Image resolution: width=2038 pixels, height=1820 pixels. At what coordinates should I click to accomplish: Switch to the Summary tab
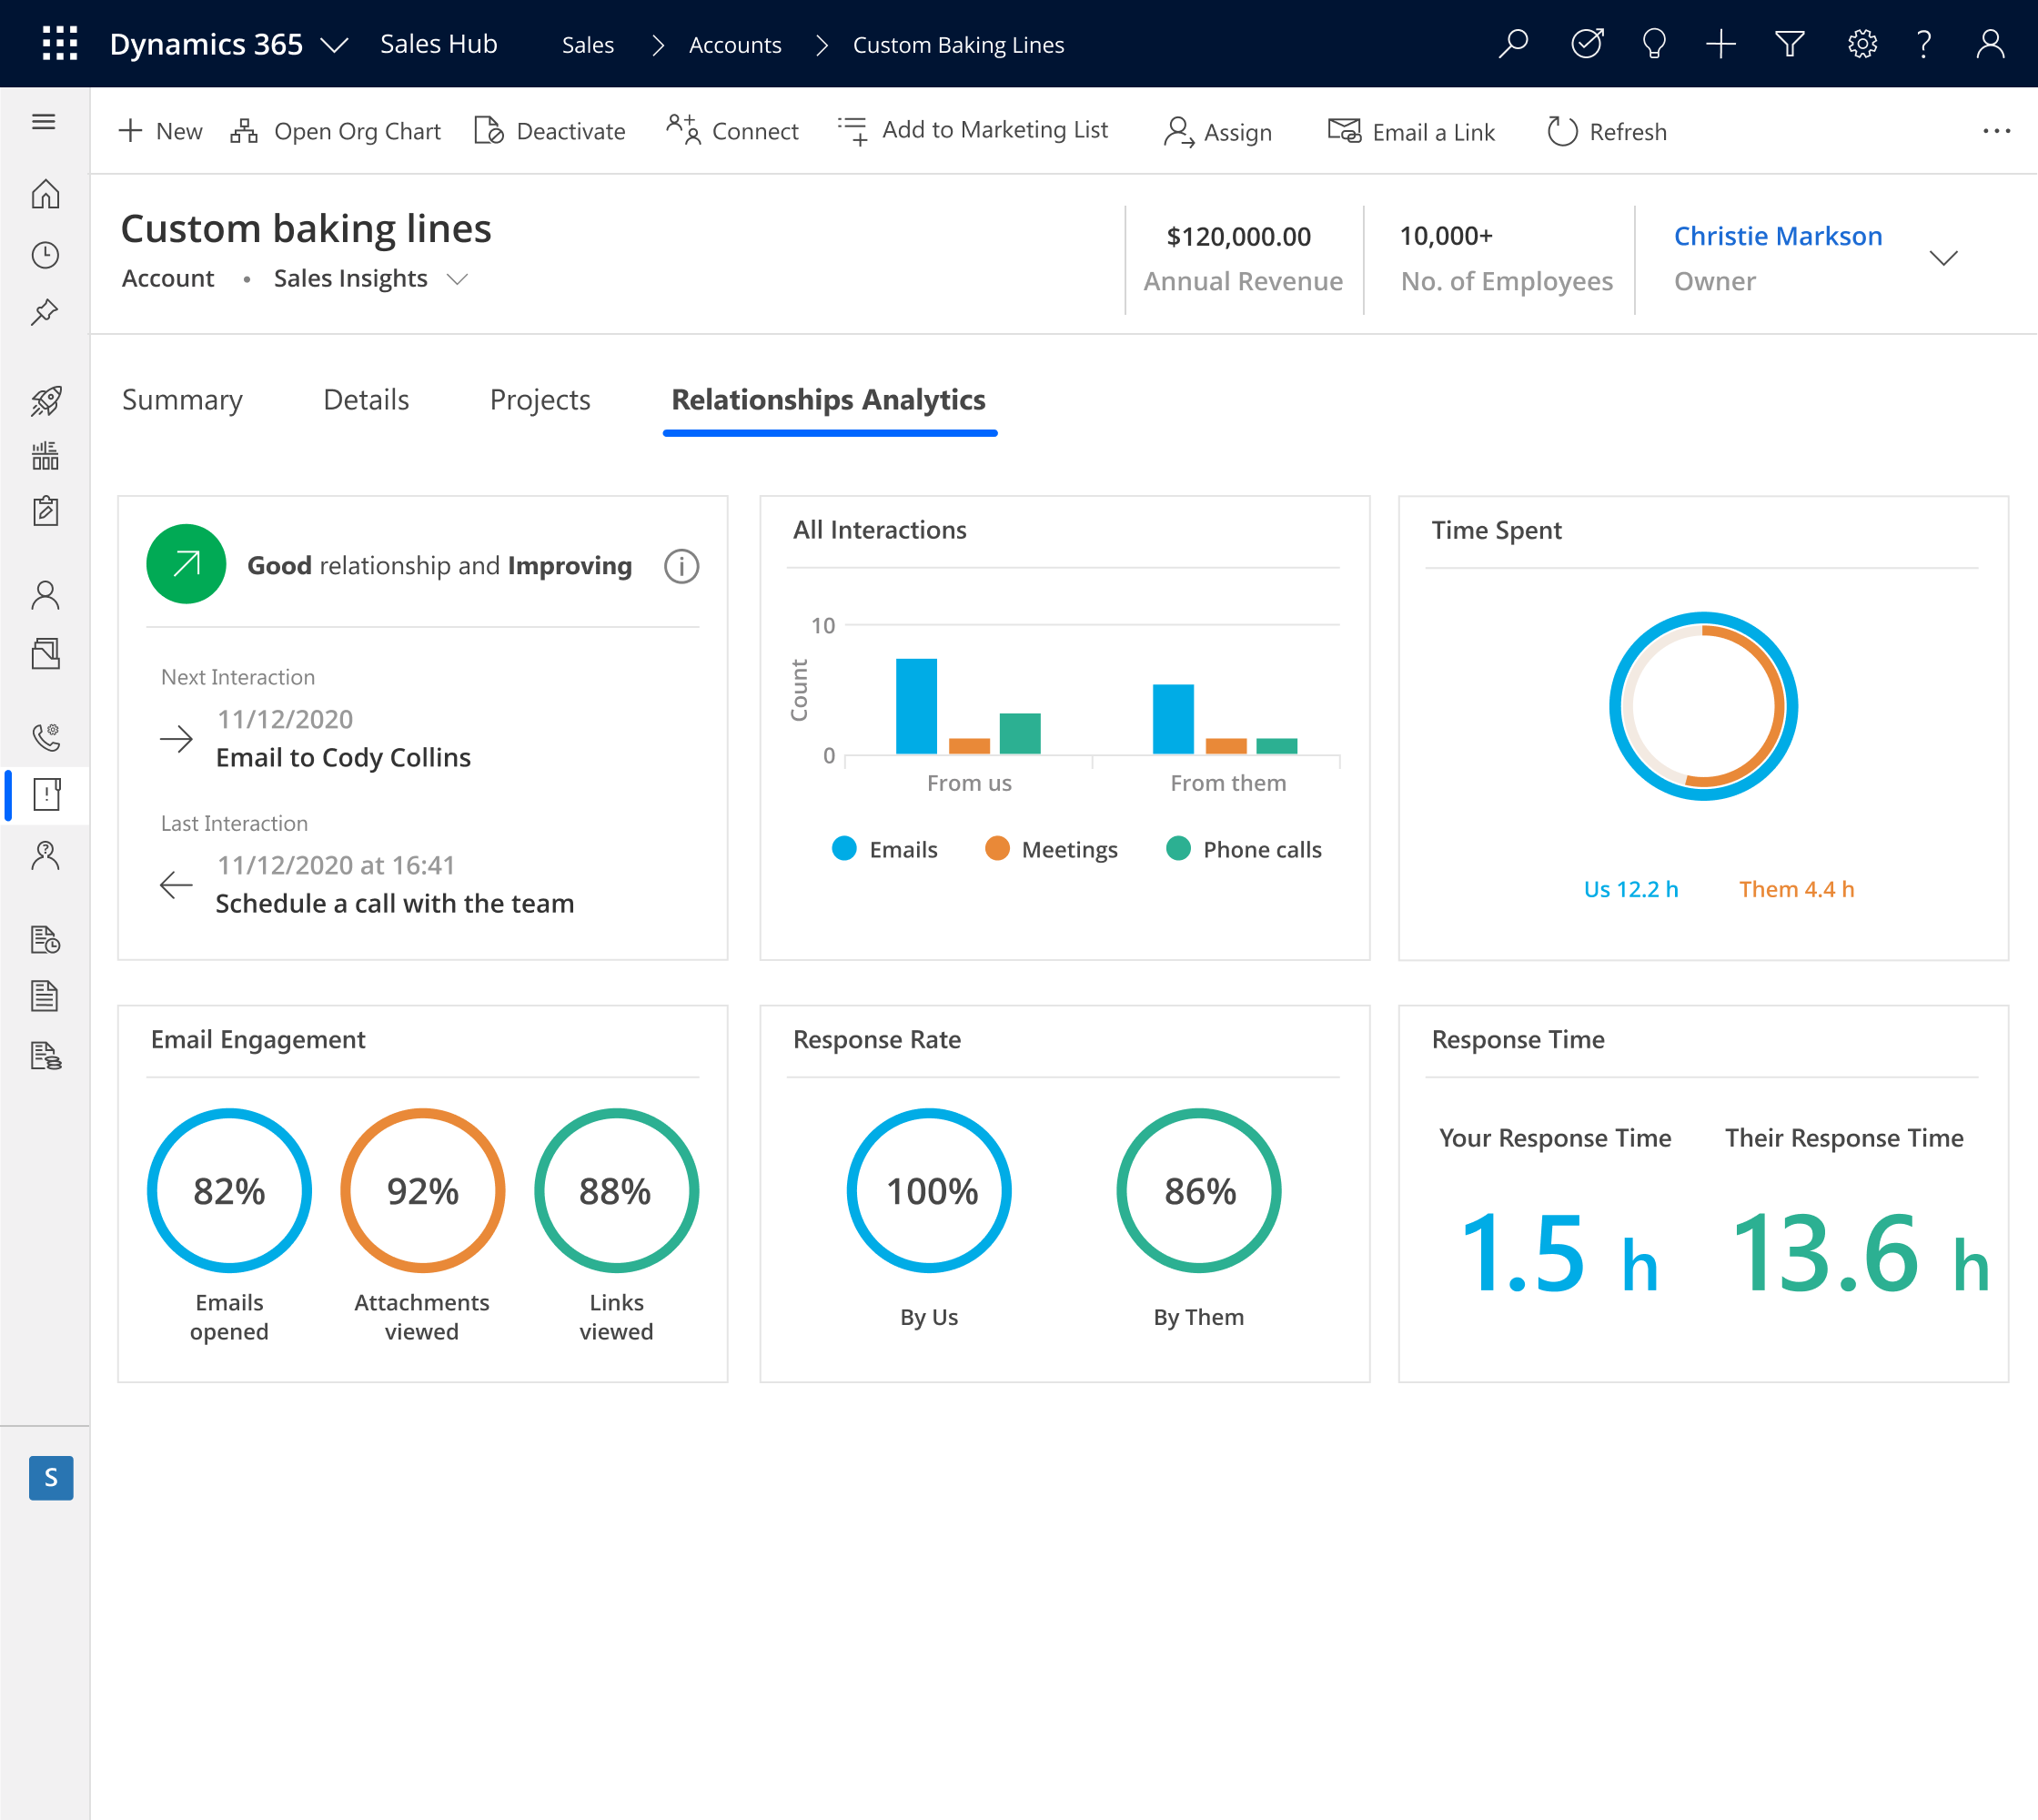coord(182,400)
